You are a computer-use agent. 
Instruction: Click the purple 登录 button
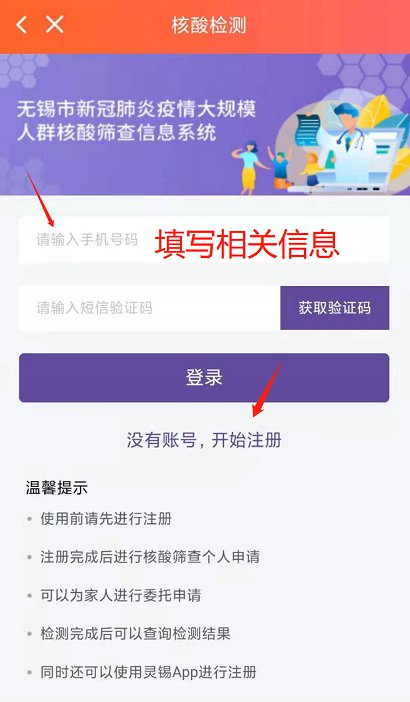coord(204,377)
